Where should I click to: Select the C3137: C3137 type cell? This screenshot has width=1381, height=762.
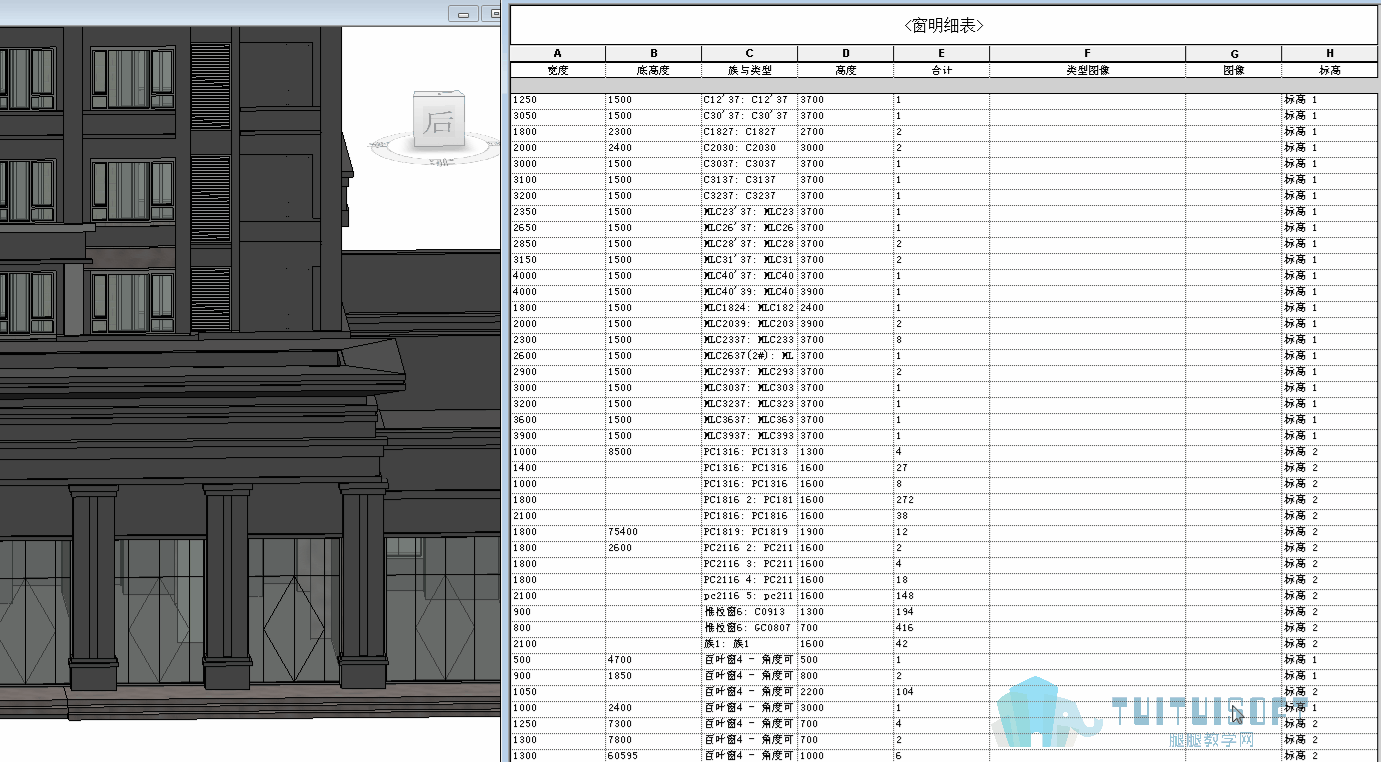click(749, 180)
